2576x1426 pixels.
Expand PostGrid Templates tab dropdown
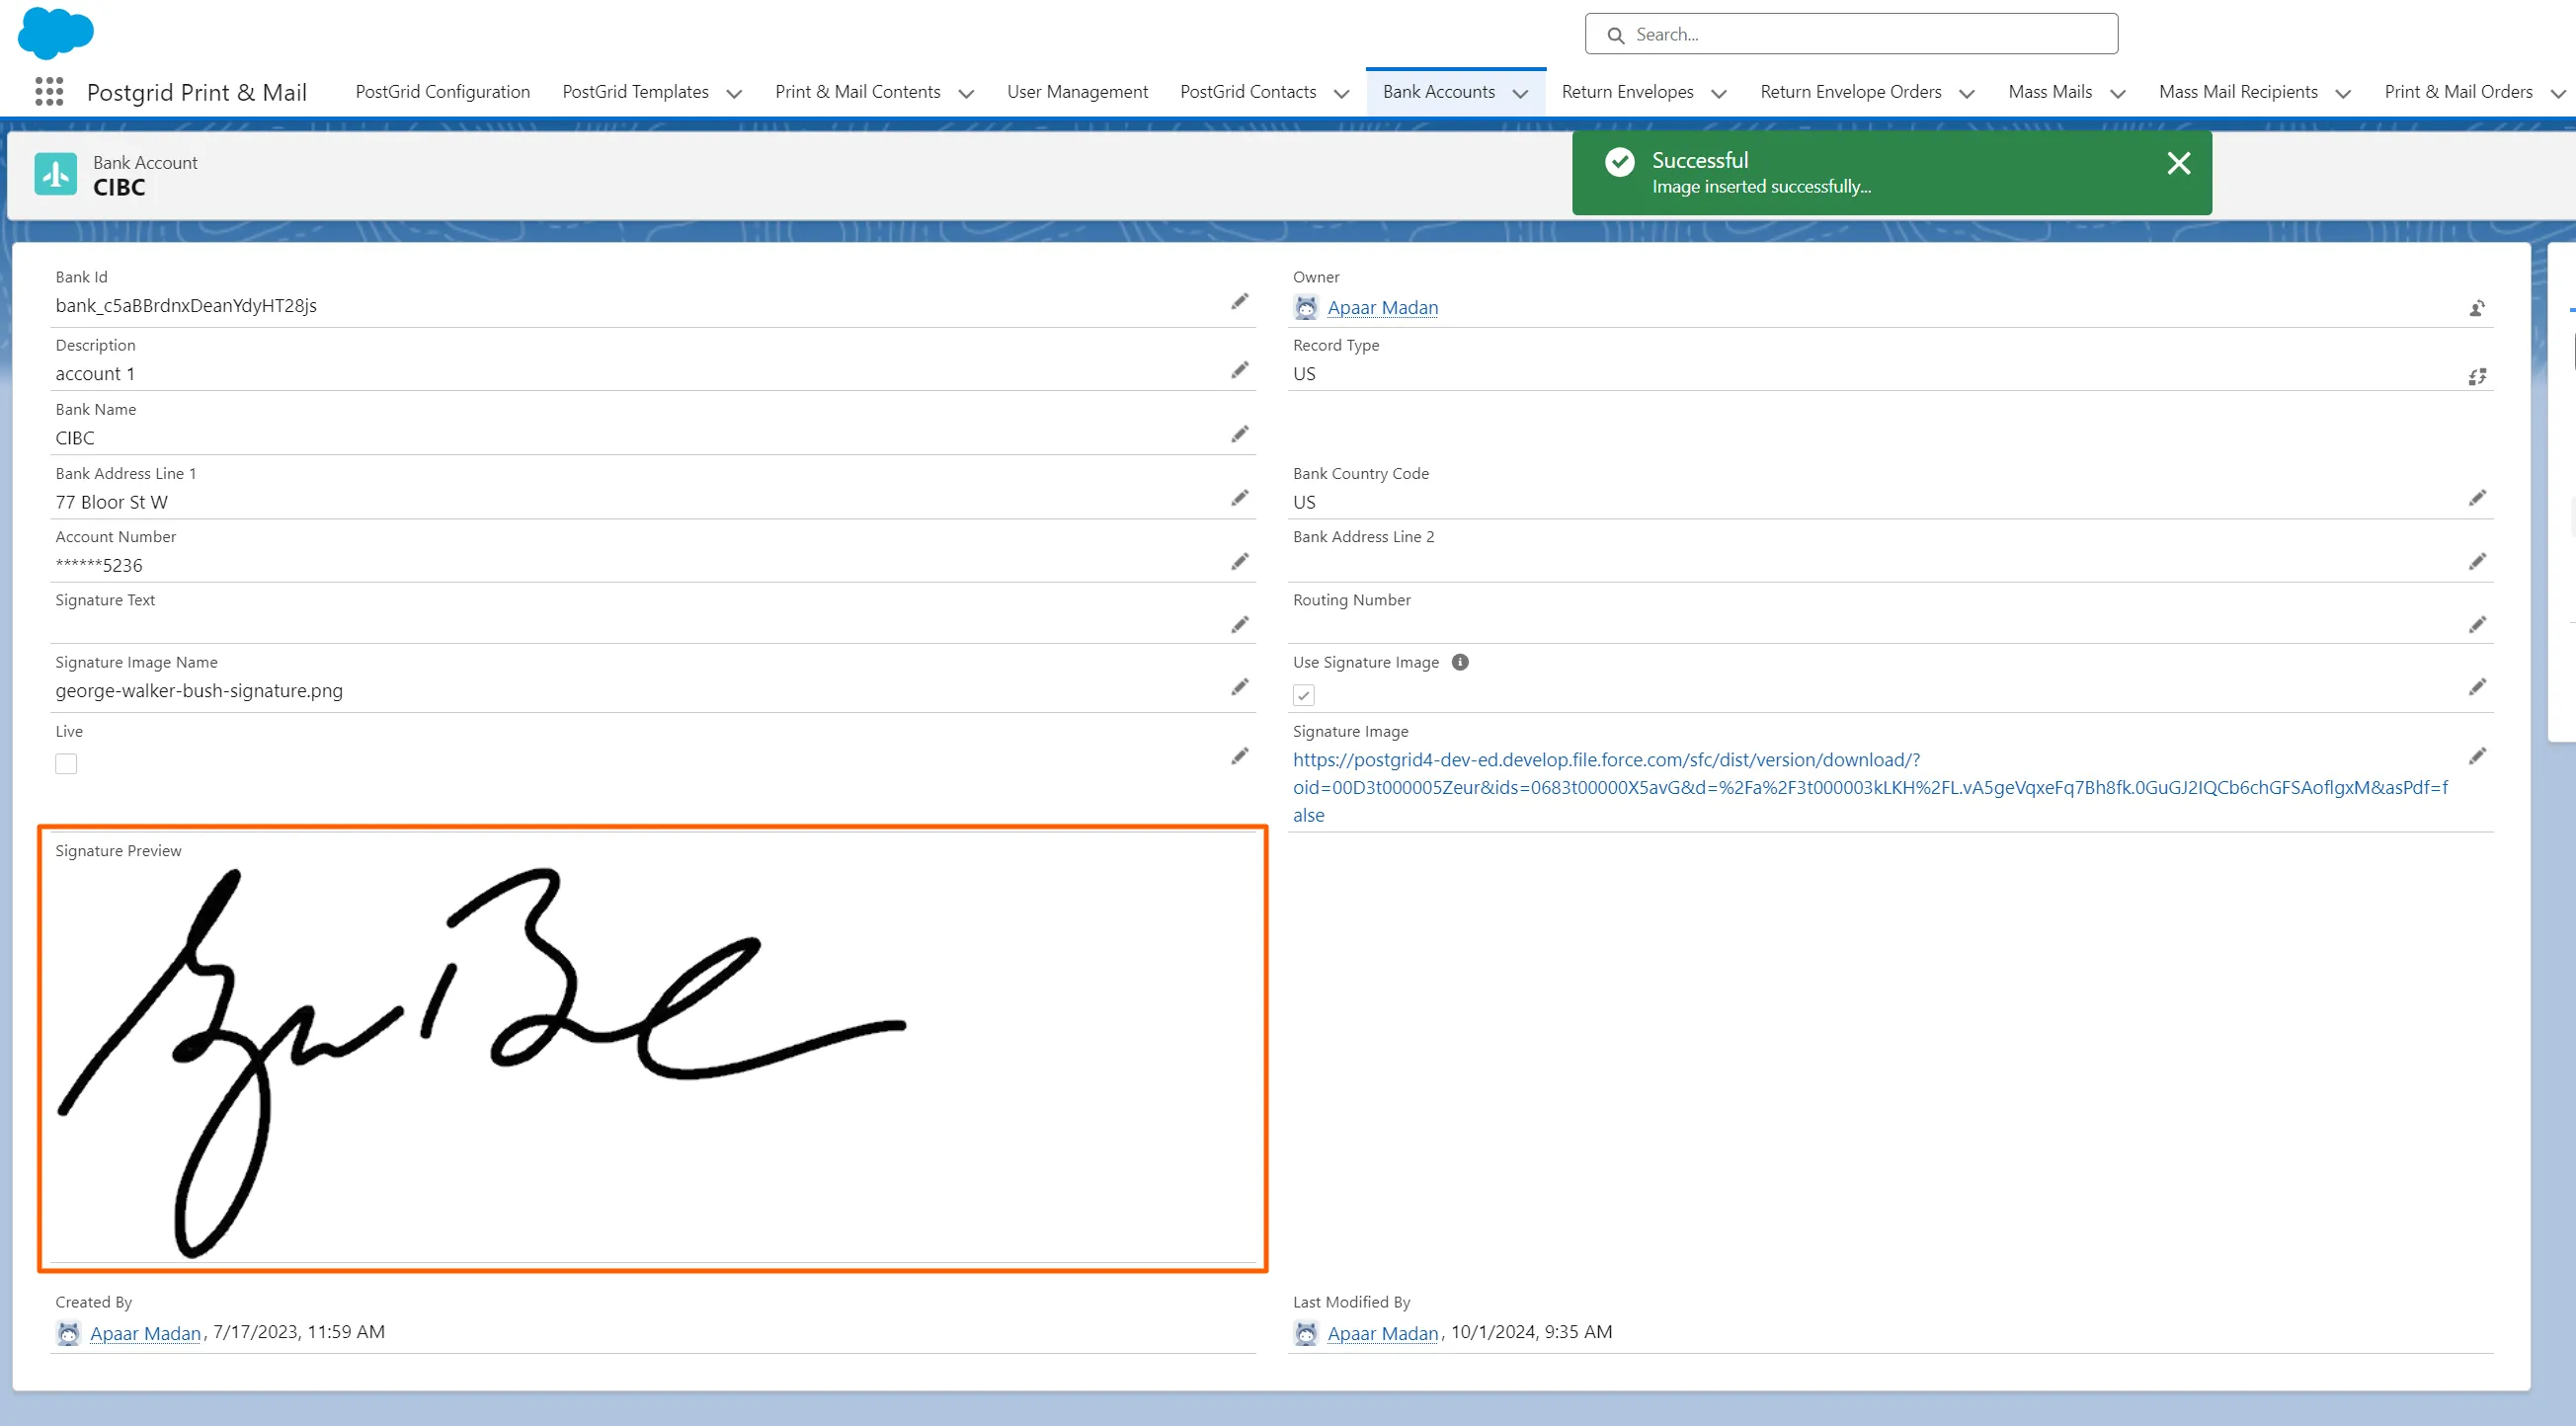pos(734,94)
